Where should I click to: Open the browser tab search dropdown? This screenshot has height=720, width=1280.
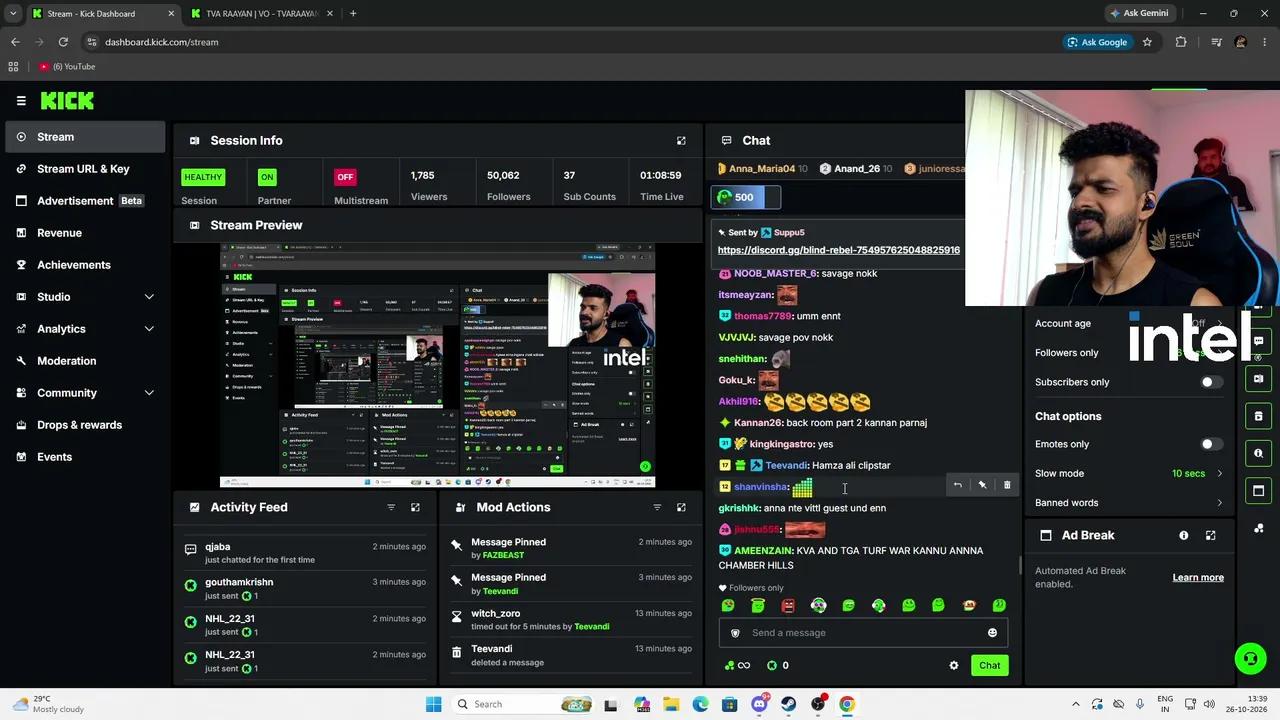[x=13, y=13]
